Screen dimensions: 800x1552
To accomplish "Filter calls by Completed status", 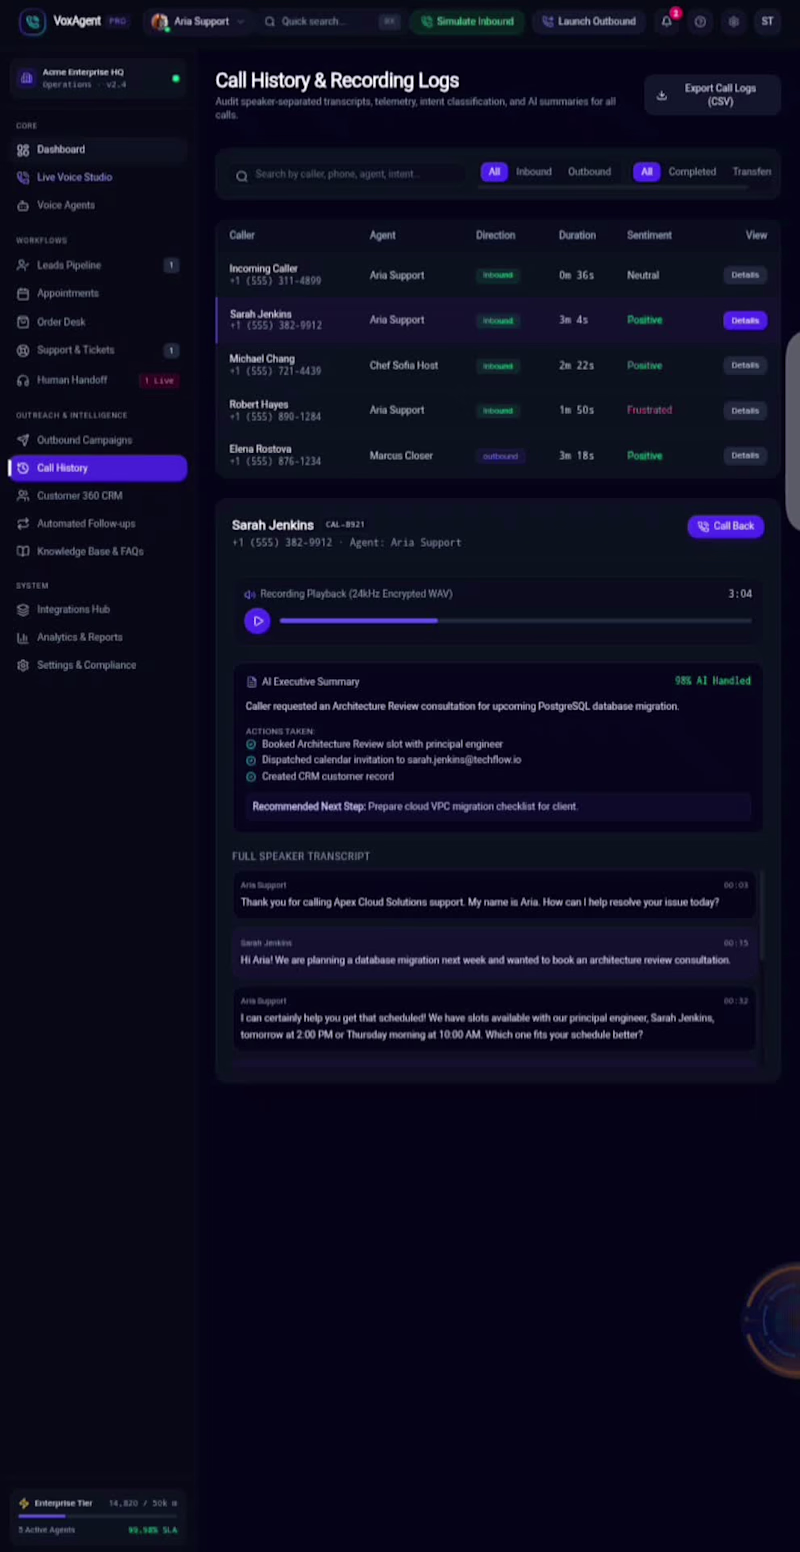I will [692, 172].
